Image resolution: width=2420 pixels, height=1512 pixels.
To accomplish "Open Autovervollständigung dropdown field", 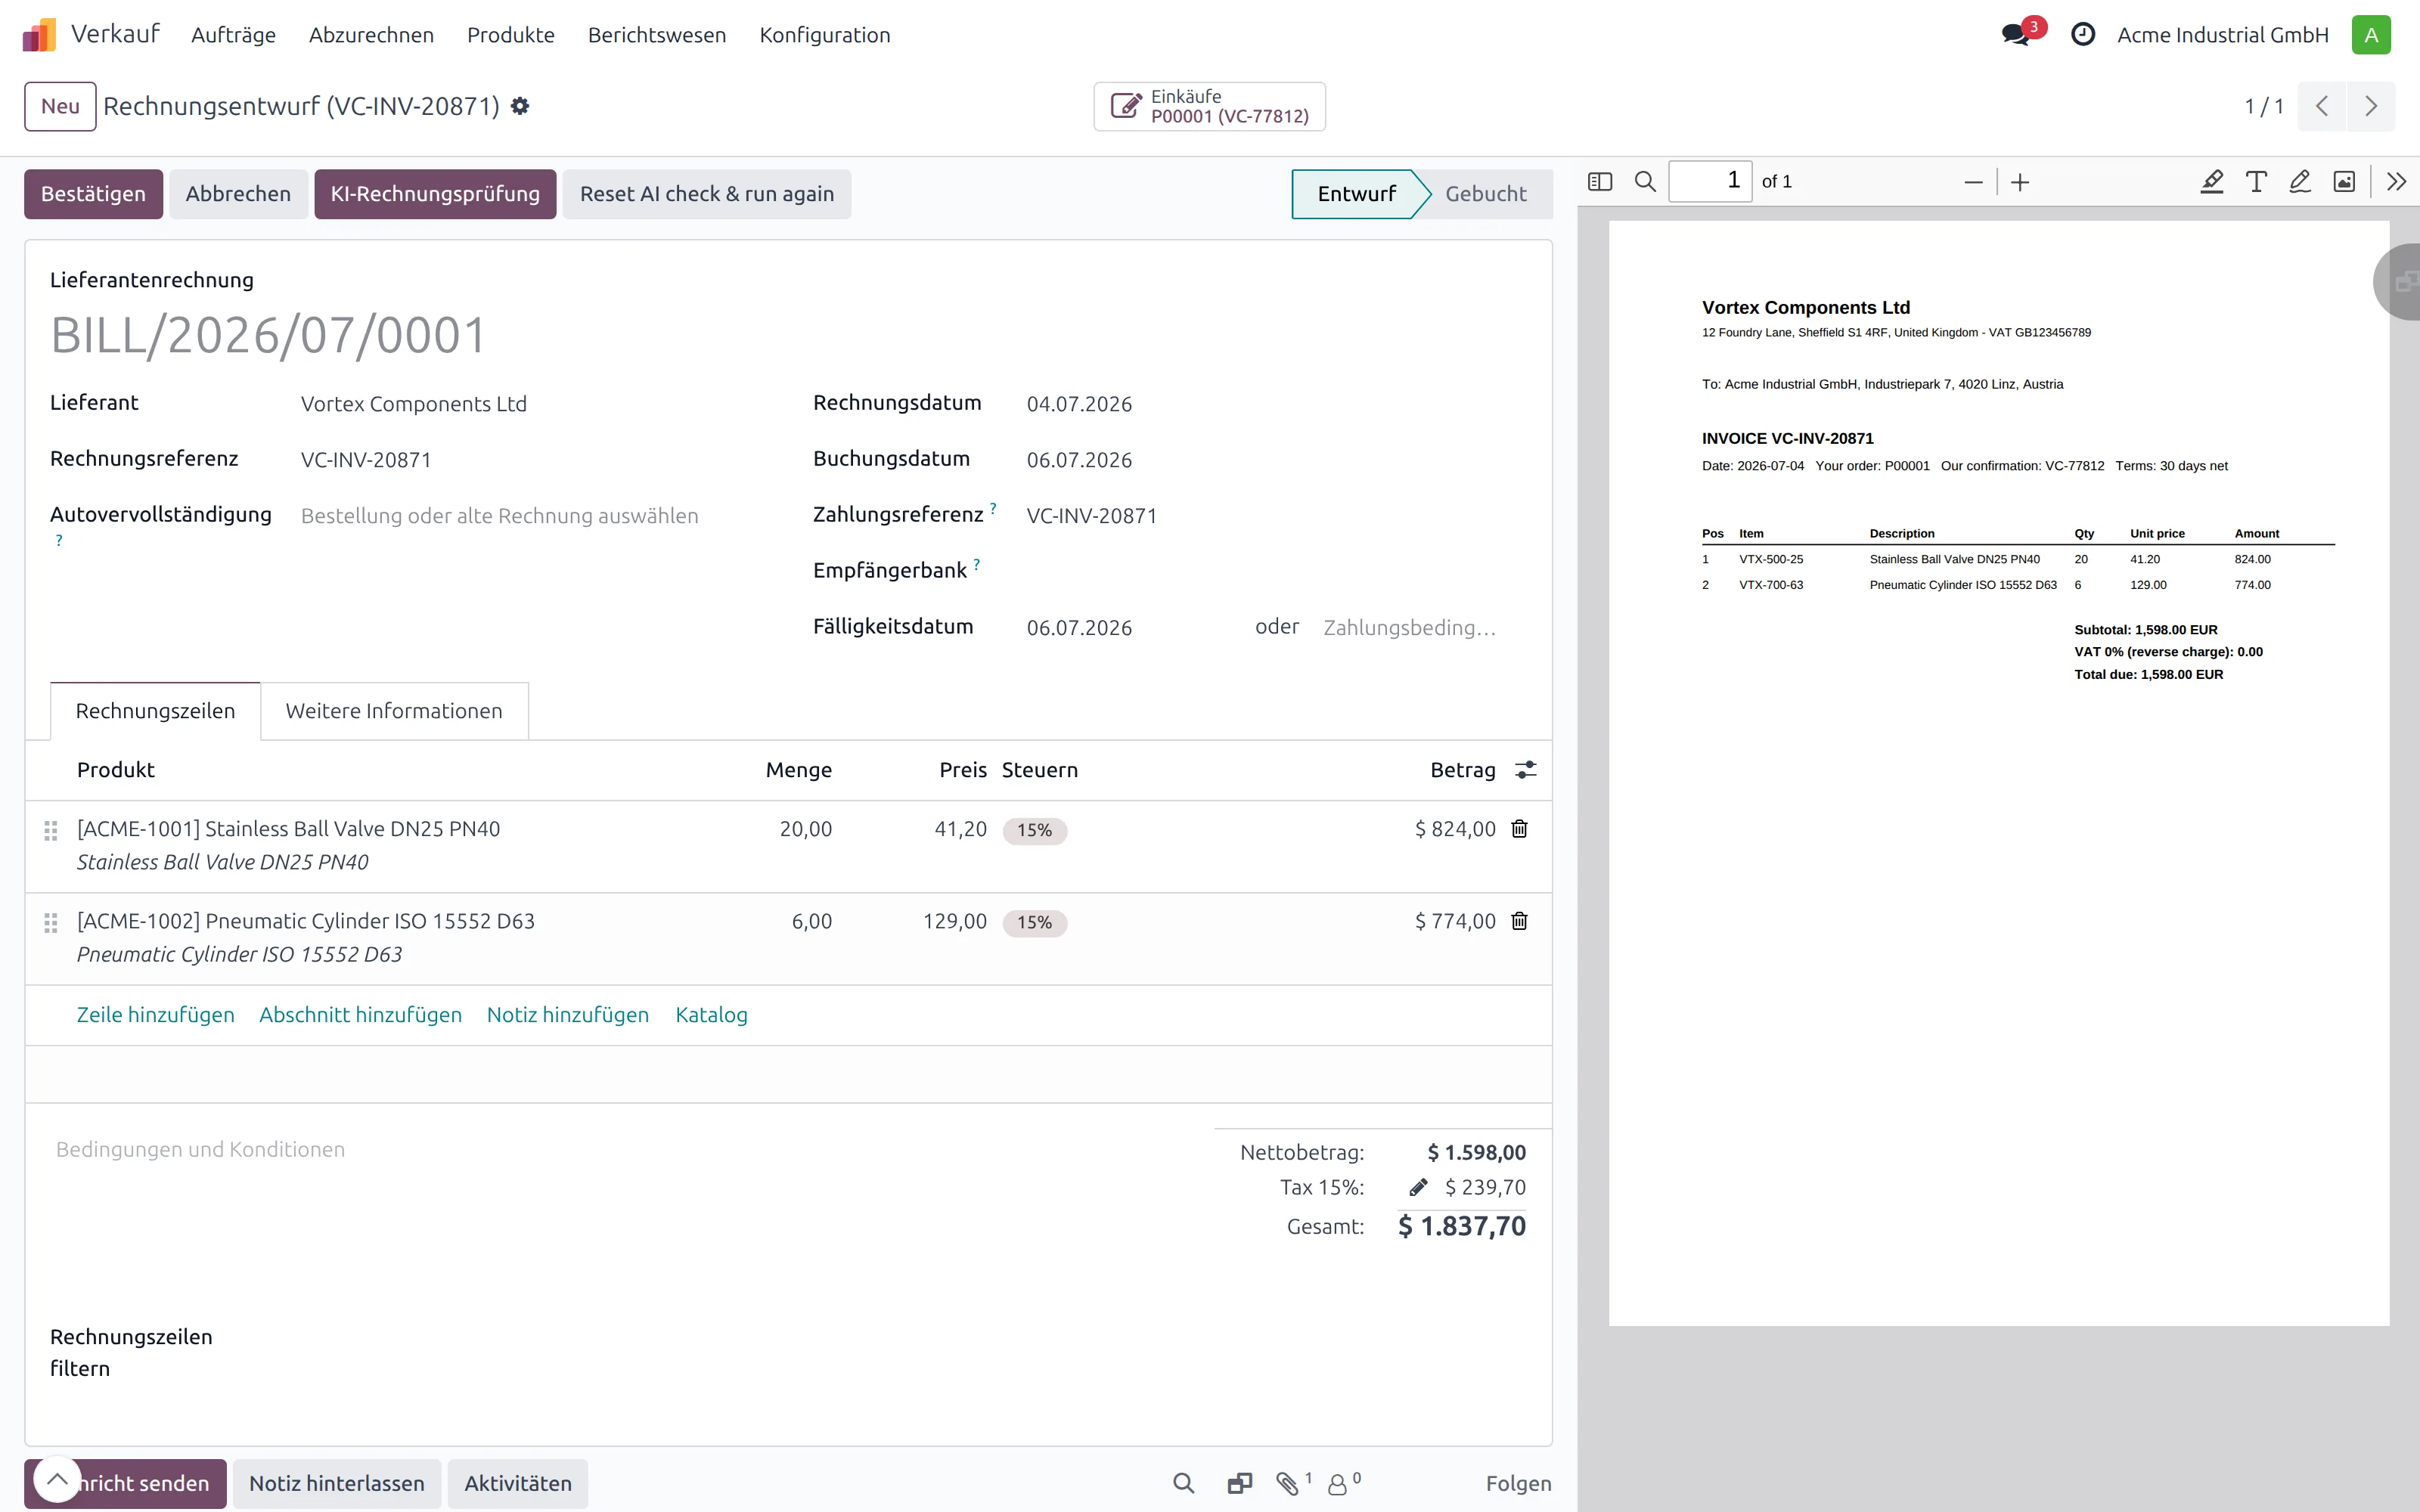I will (530, 516).
